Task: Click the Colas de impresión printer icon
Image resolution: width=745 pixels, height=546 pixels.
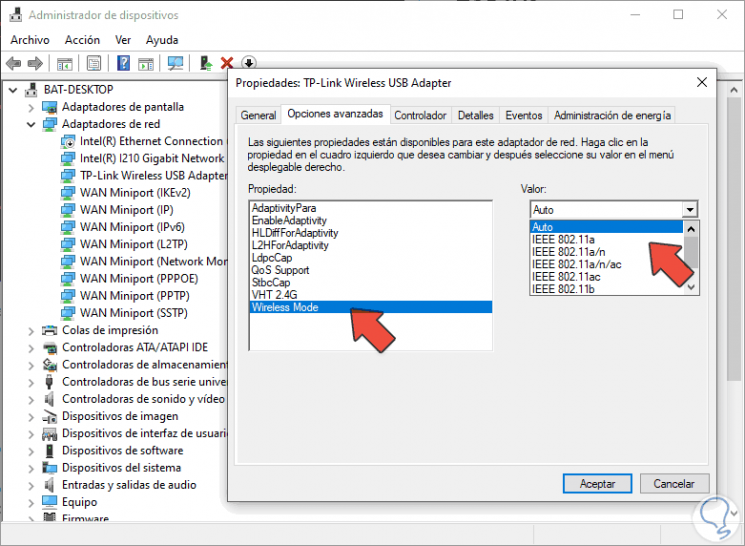Action: 49,330
